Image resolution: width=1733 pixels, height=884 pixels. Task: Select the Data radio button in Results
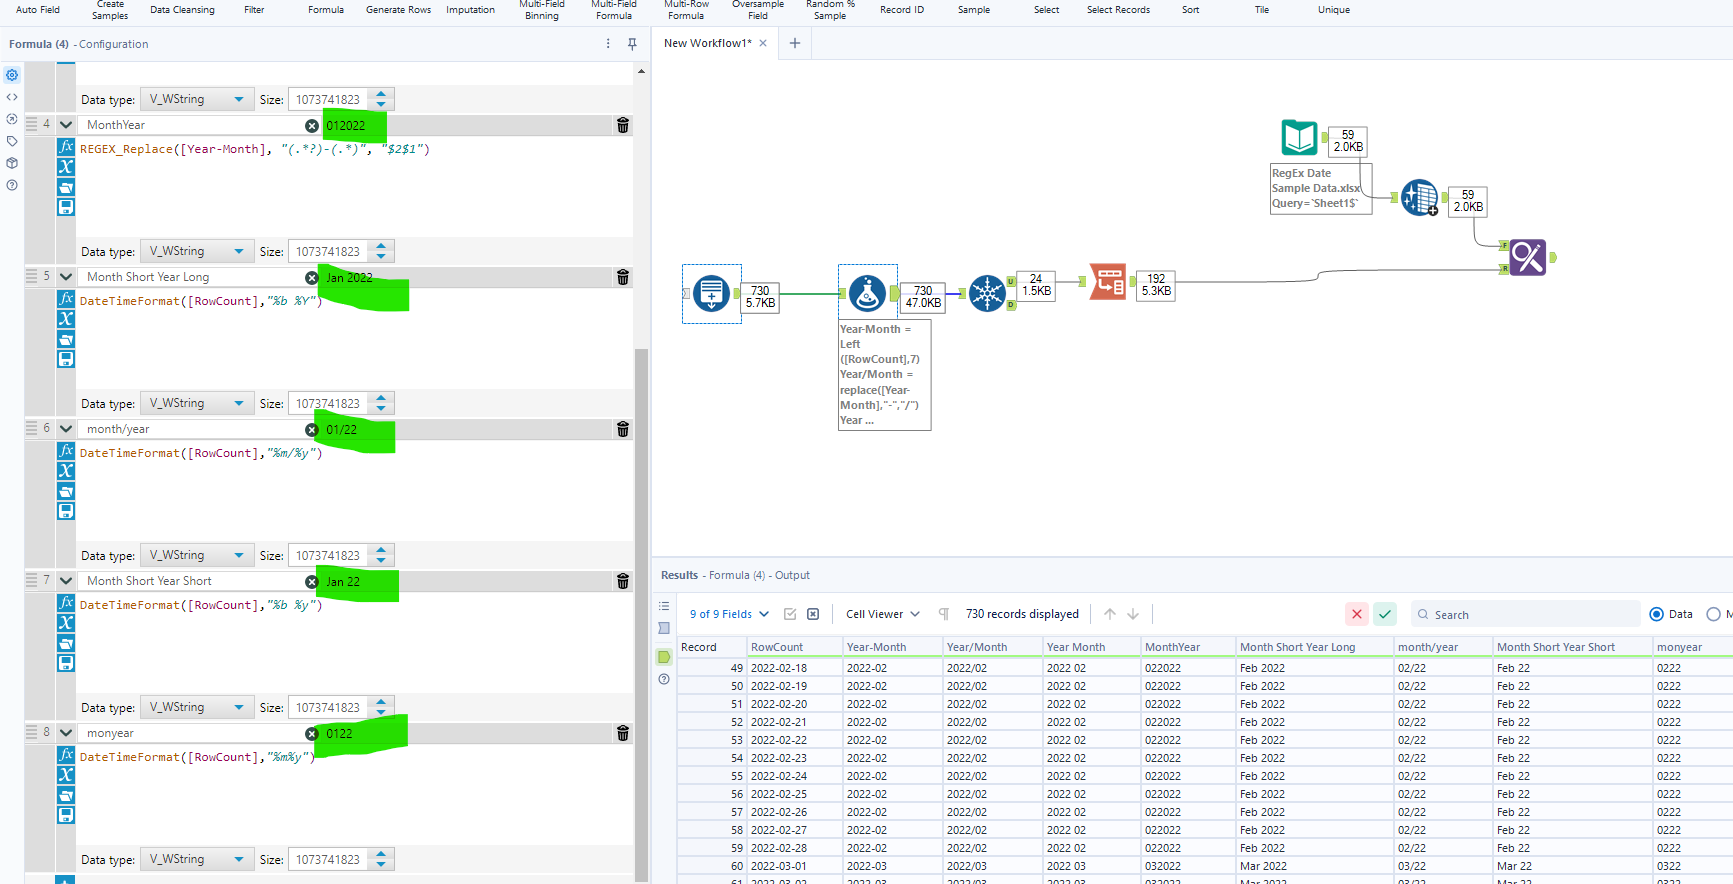(x=1657, y=614)
